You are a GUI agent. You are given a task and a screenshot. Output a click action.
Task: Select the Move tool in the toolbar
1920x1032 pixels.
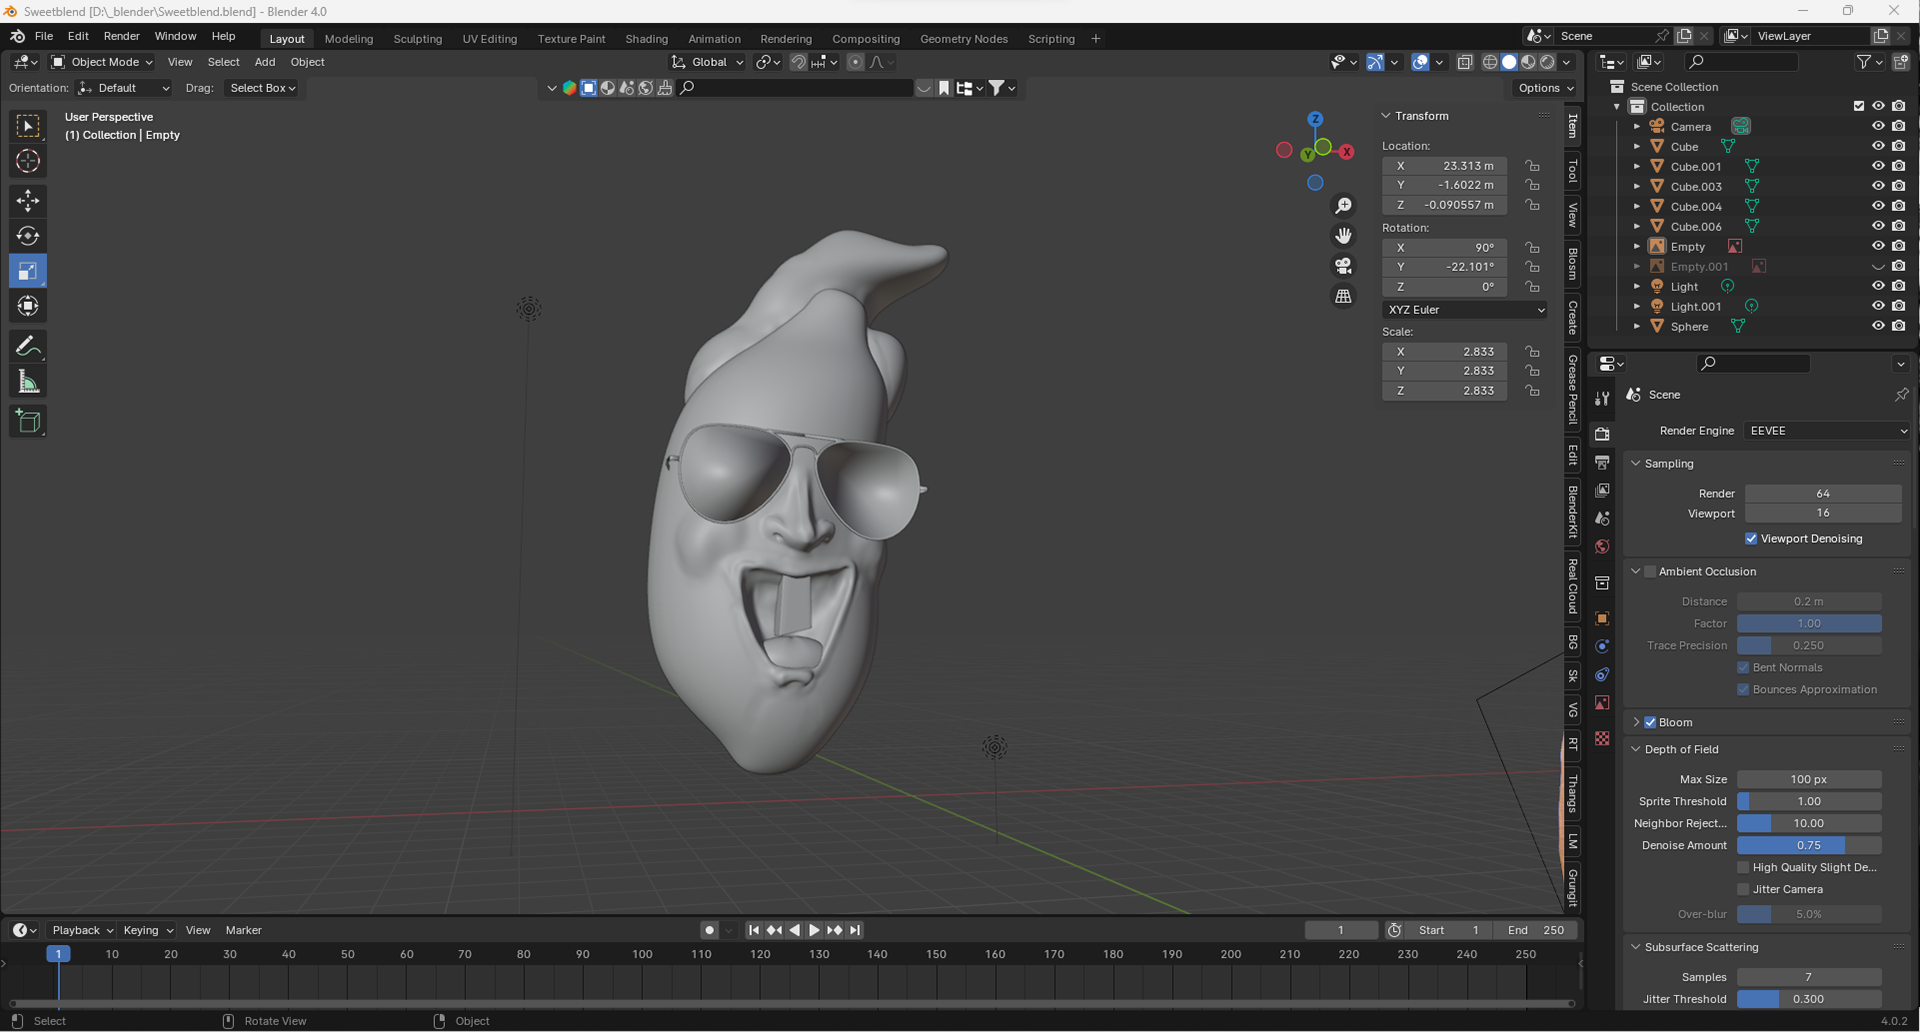click(28, 200)
